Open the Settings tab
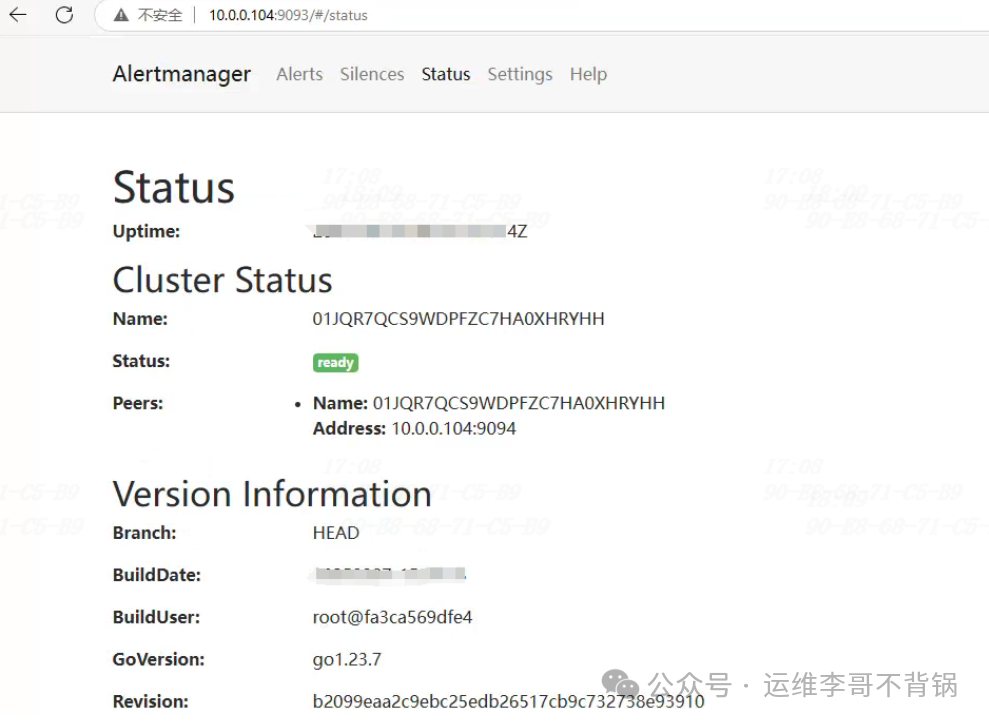The image size is (989, 725). [520, 74]
